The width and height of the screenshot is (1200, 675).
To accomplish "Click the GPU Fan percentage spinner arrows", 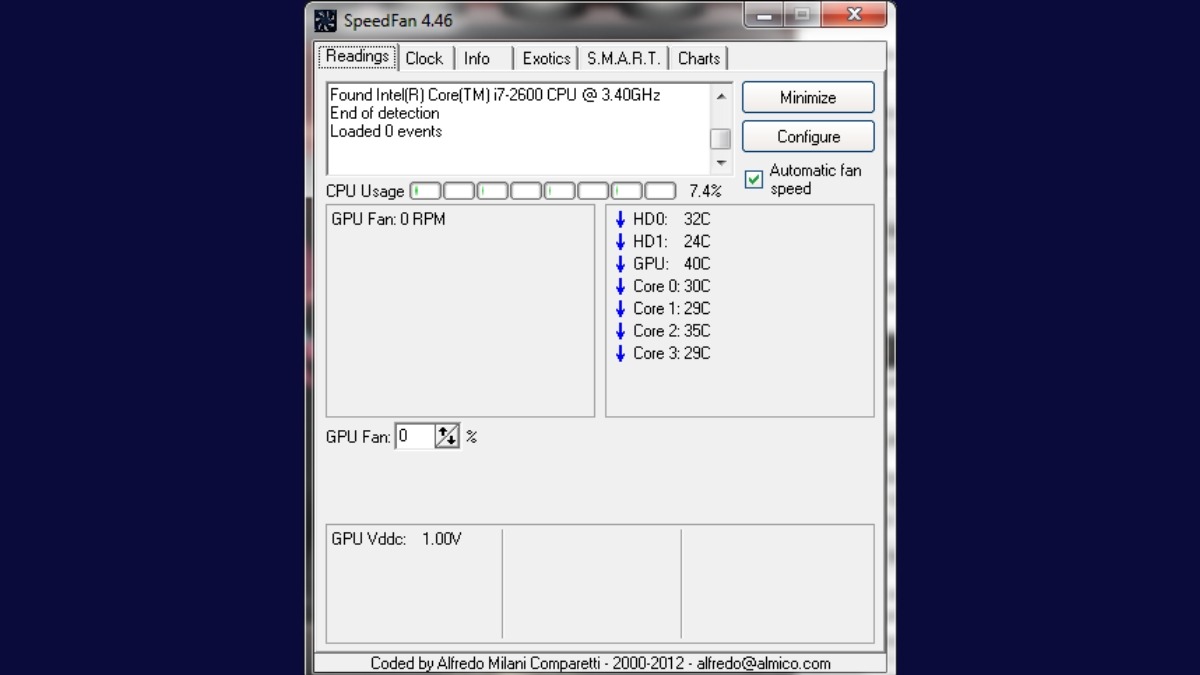I will click(x=447, y=436).
